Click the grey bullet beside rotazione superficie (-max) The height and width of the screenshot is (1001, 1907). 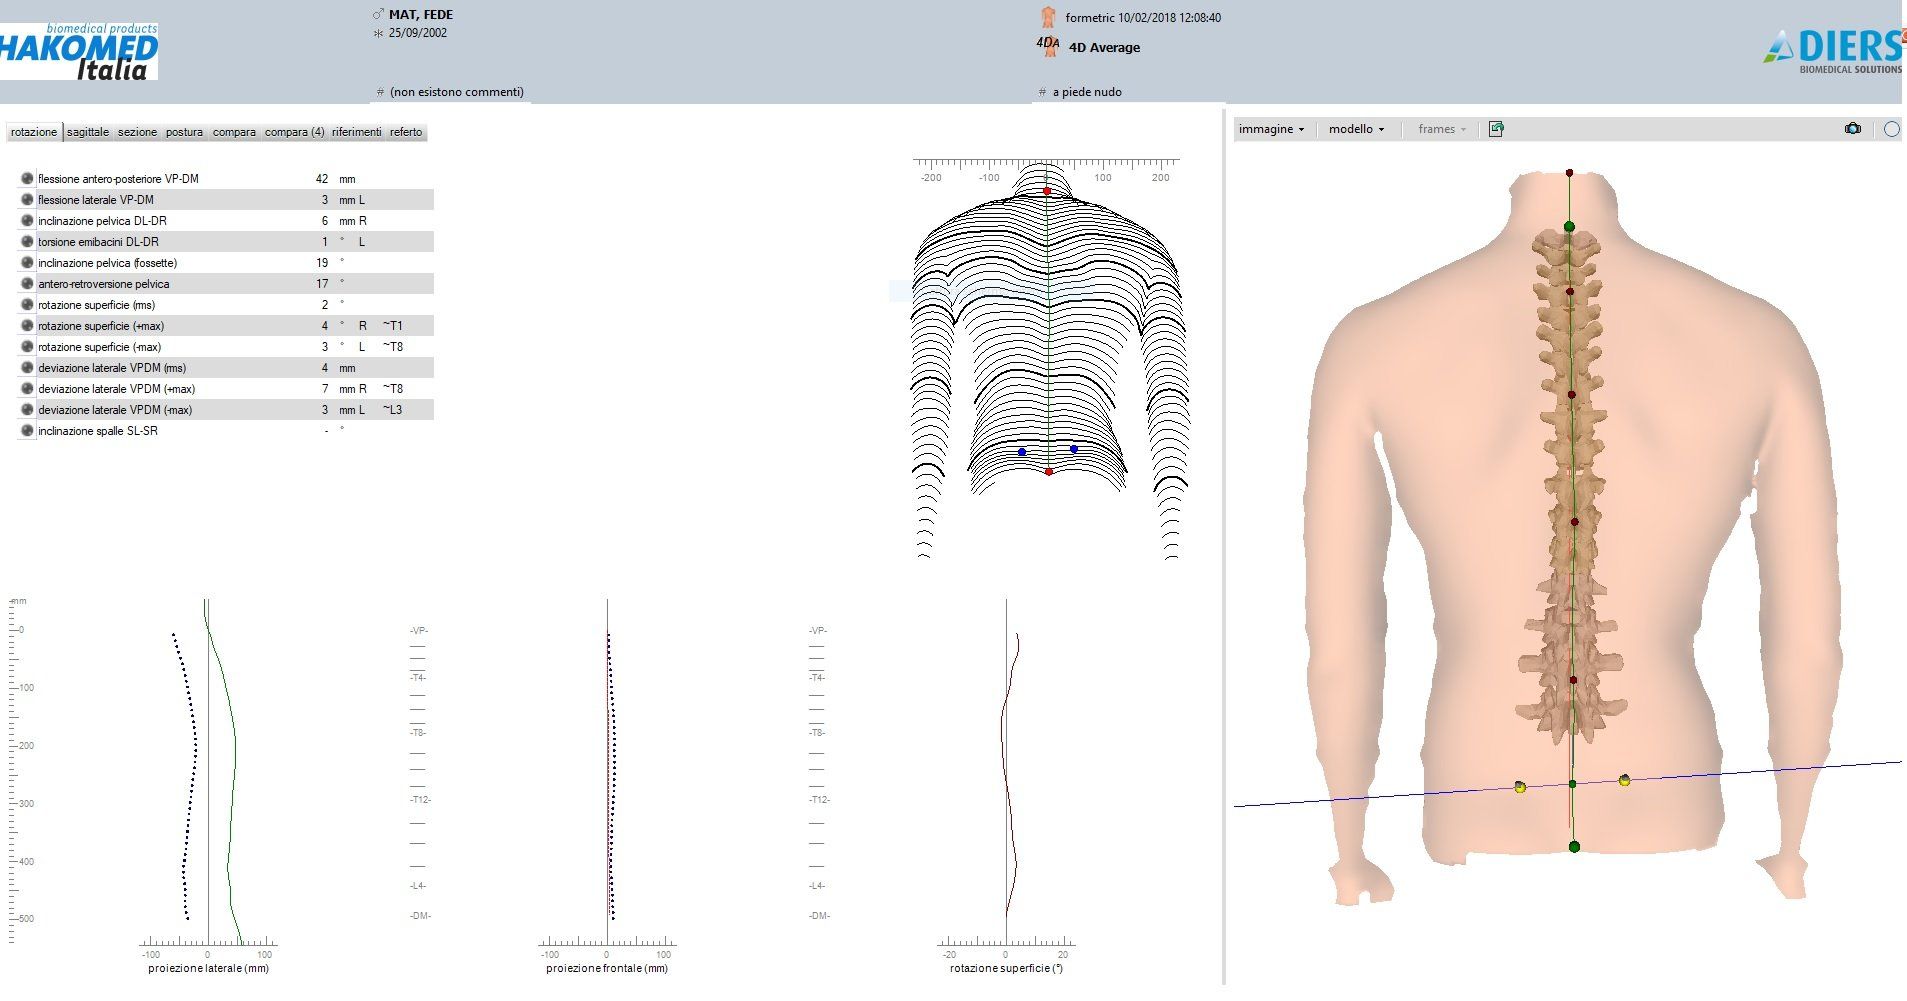[27, 346]
